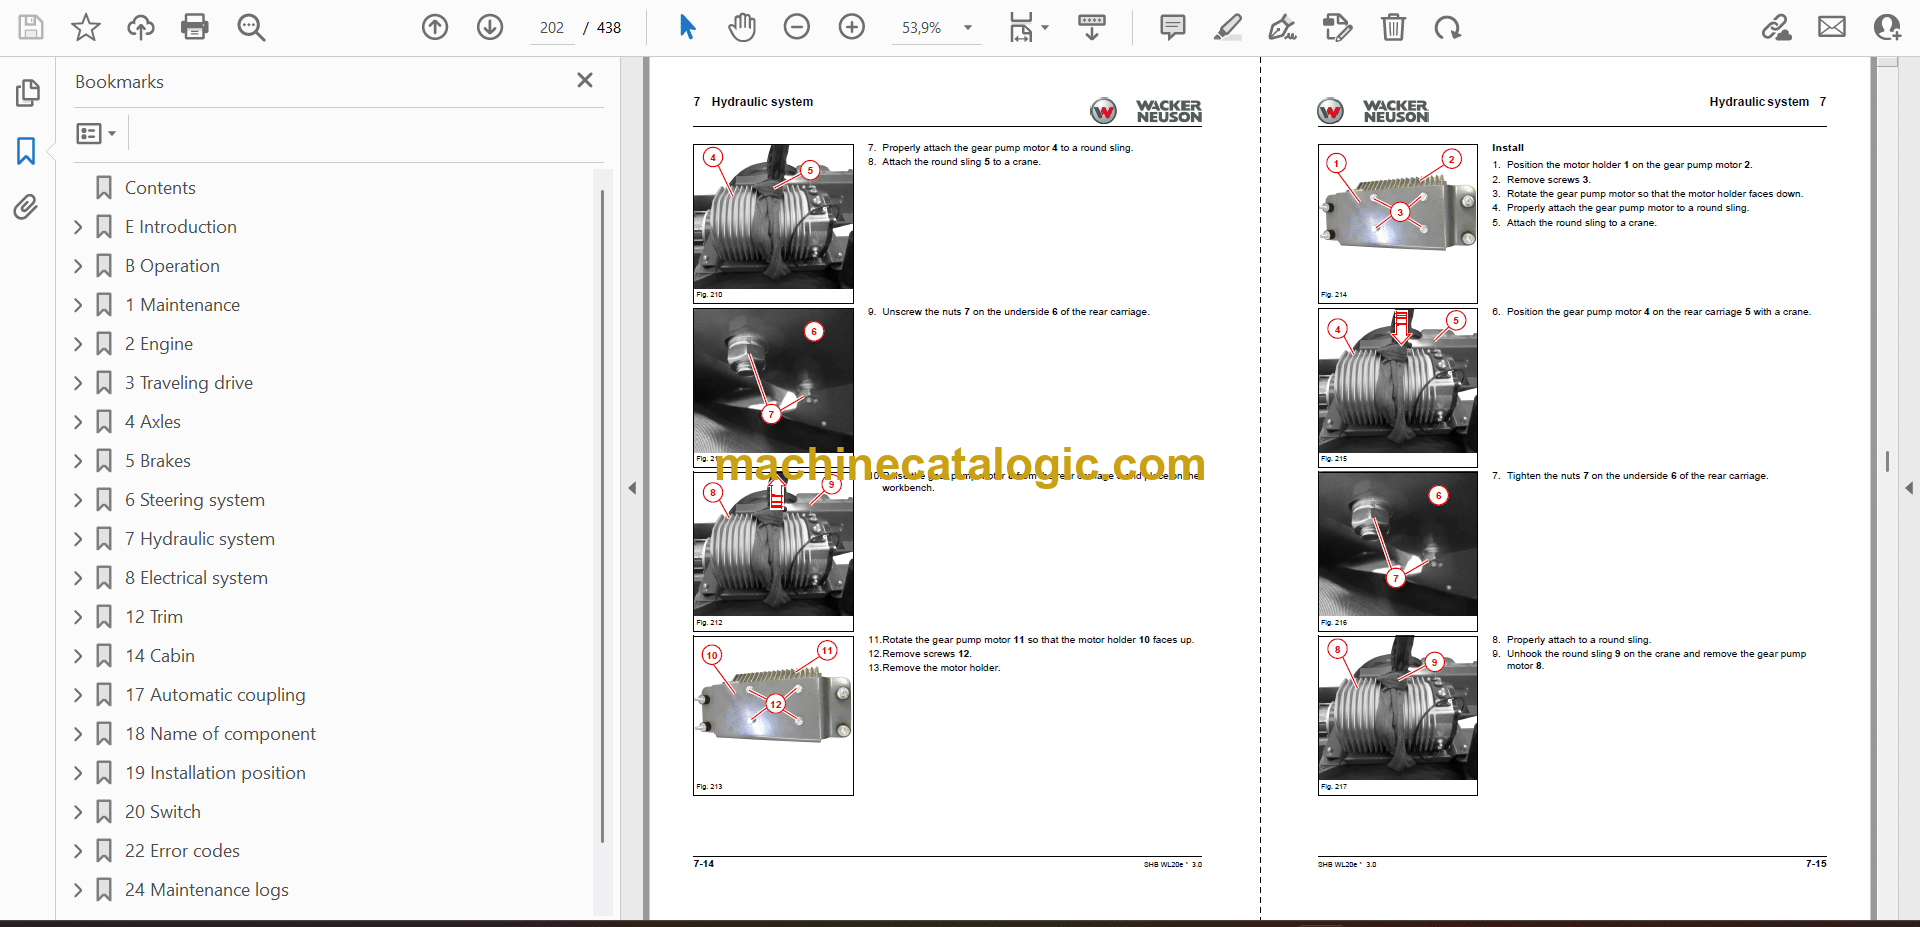Image resolution: width=1920 pixels, height=927 pixels.
Task: Expand the 2 Engine bookmark
Action: click(78, 344)
